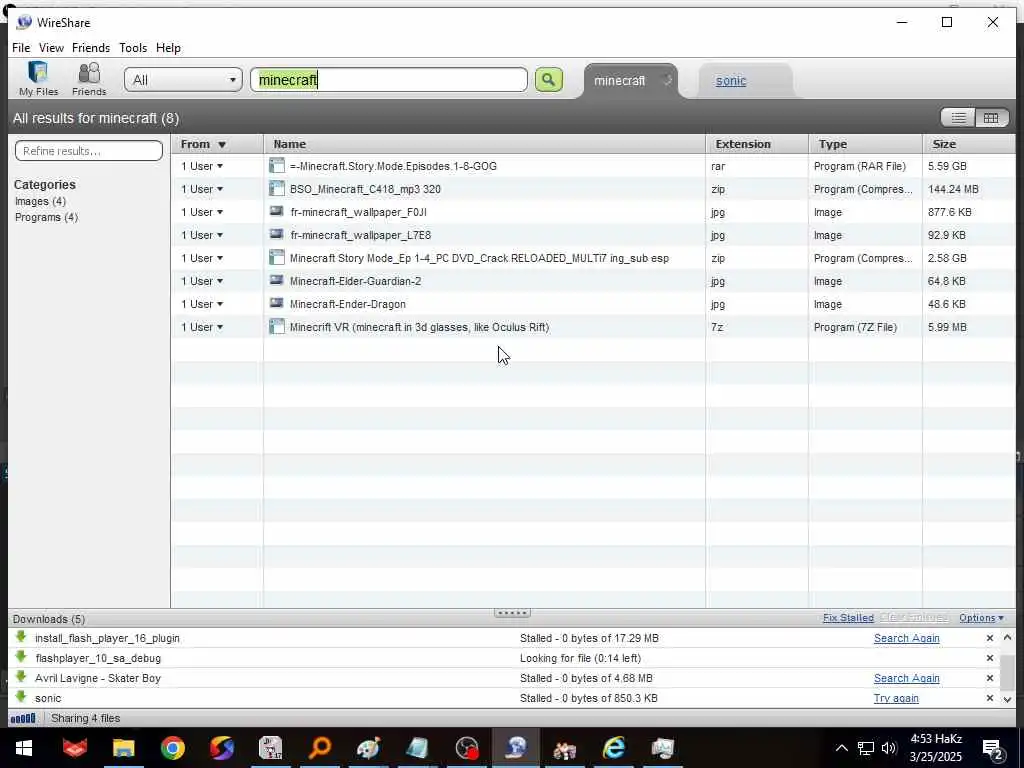Expand 1 User dropdown for Minecraft-Elder-Guardian-2
Screen dimensions: 1024x768
(202, 281)
